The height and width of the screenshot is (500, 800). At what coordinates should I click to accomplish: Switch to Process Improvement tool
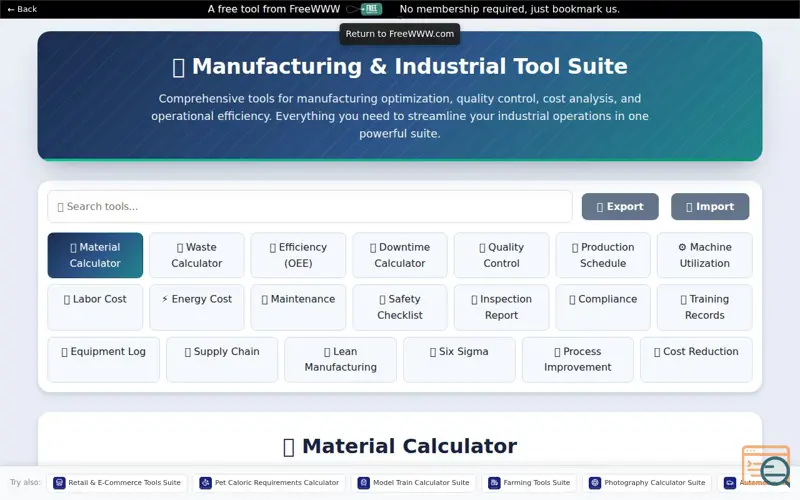578,359
